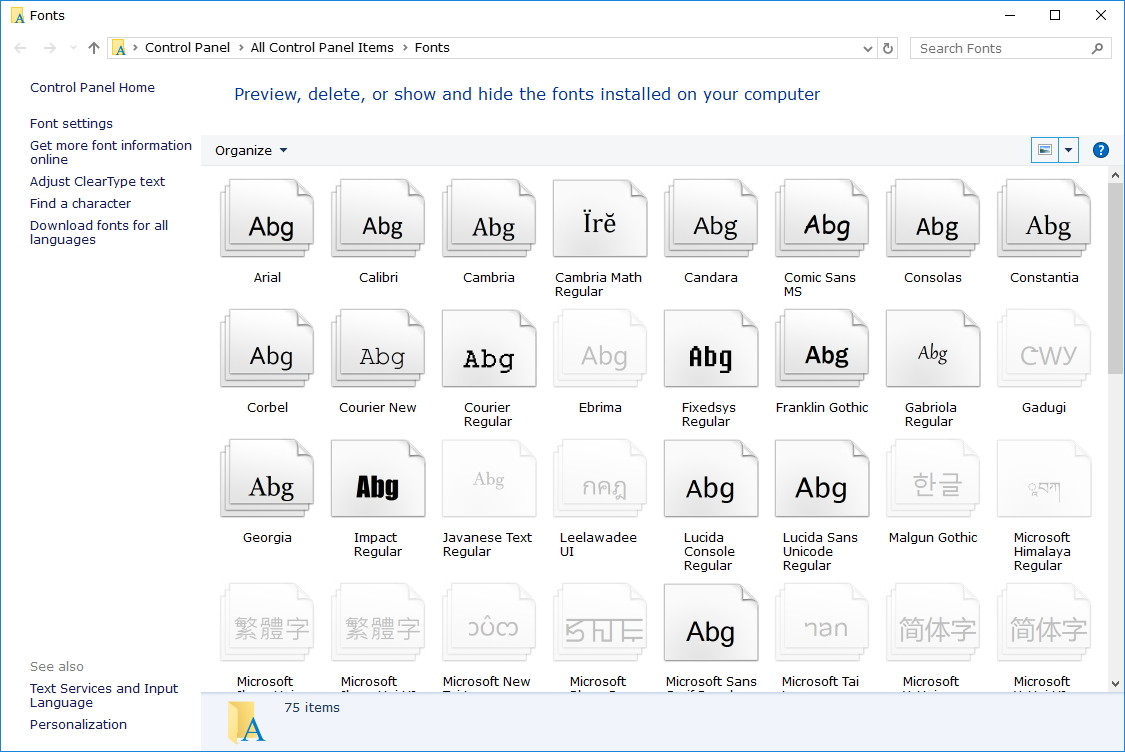
Task: Open Personalization under See also
Action: pyautogui.click(x=78, y=724)
